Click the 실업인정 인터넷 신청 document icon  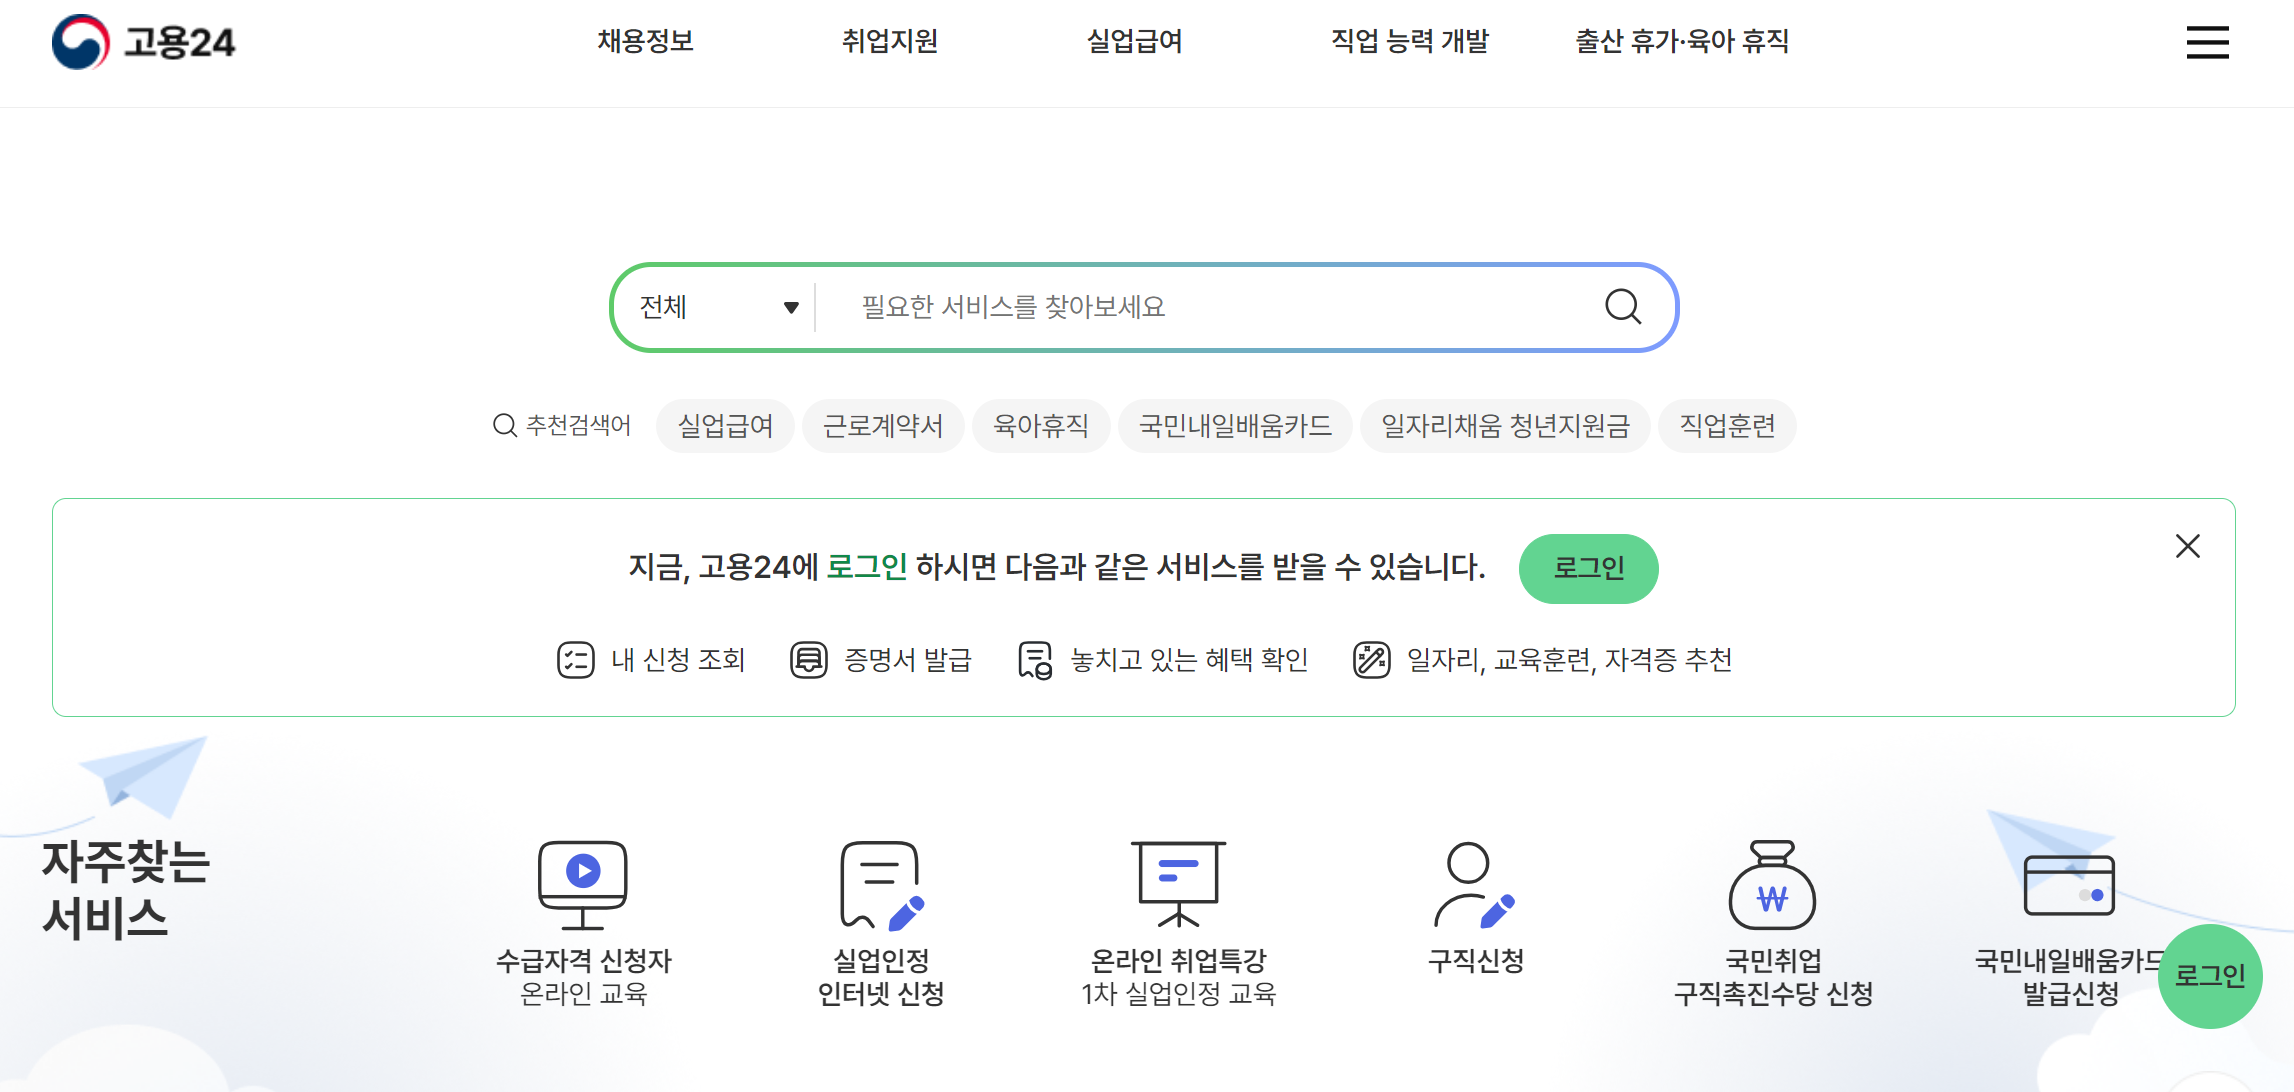click(883, 885)
